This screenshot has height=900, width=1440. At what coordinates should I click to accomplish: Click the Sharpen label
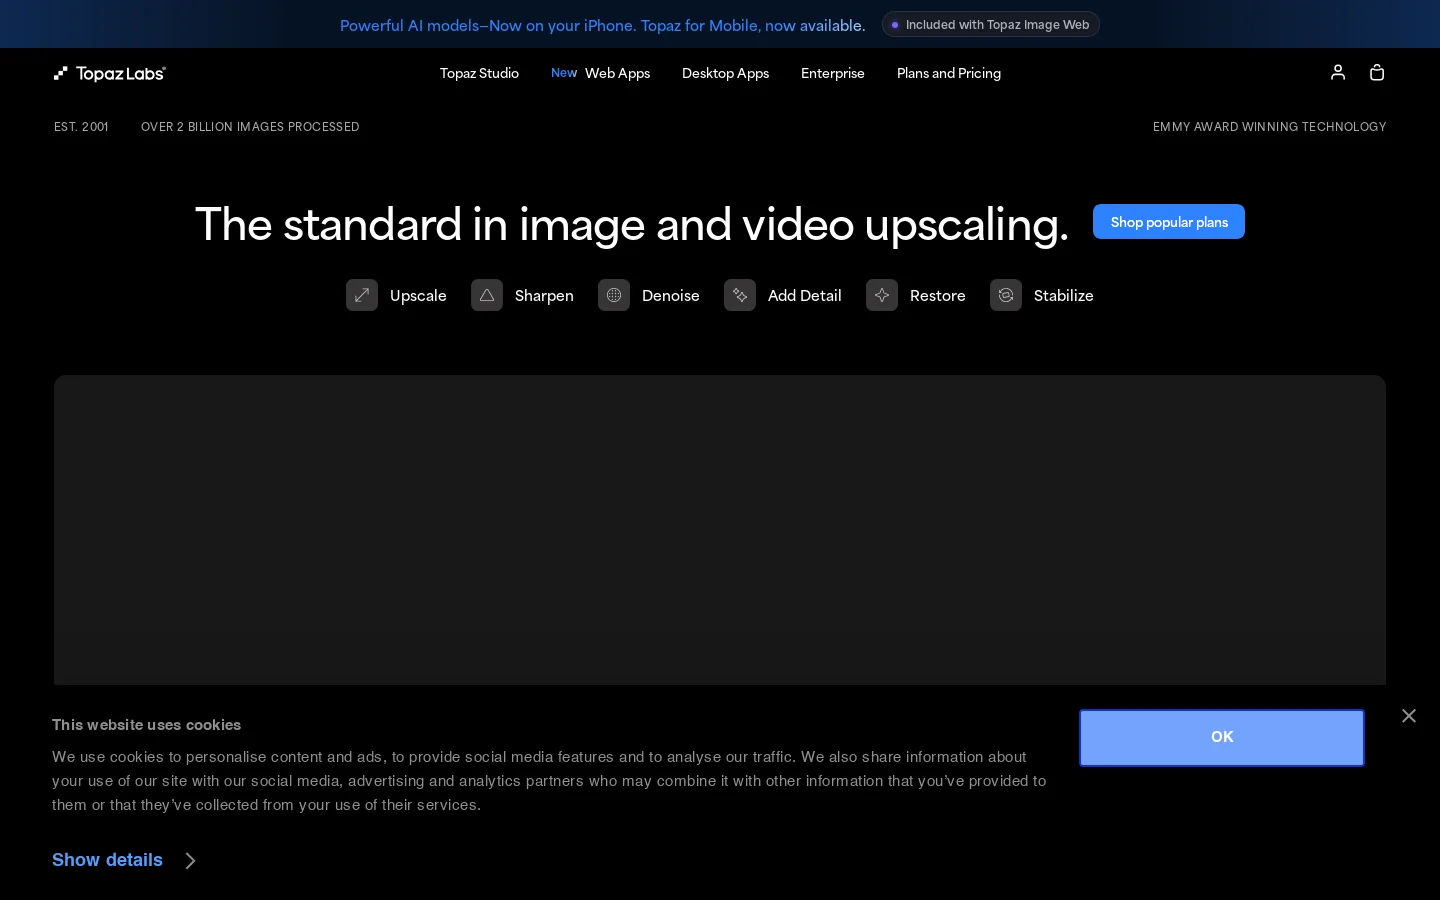pyautogui.click(x=544, y=295)
